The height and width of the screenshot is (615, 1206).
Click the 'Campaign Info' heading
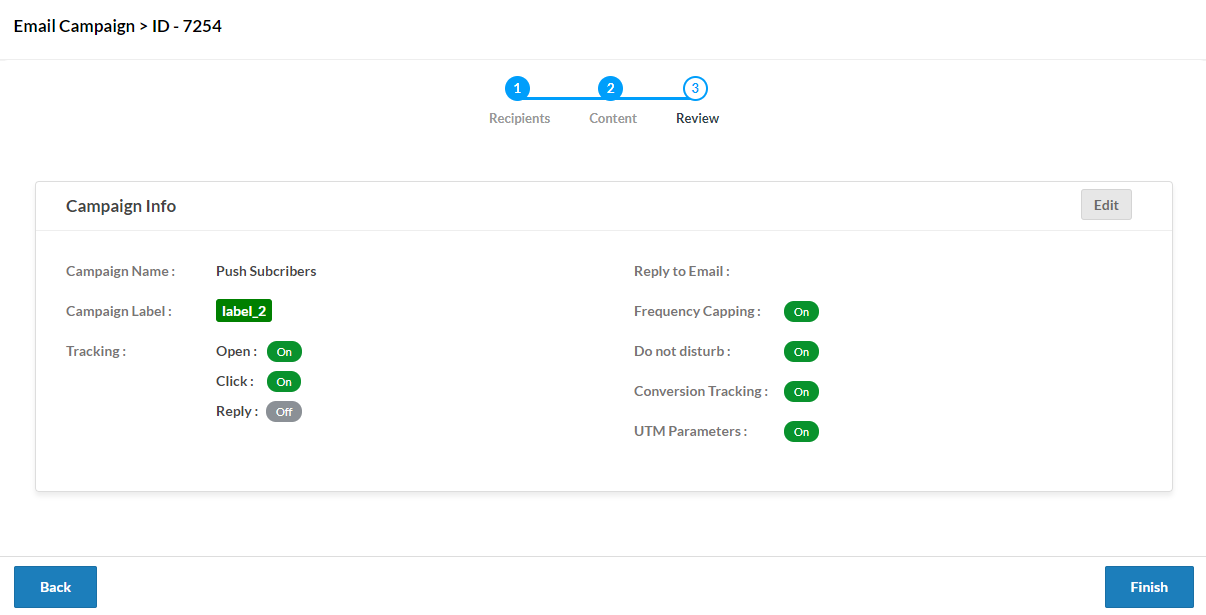click(x=121, y=206)
